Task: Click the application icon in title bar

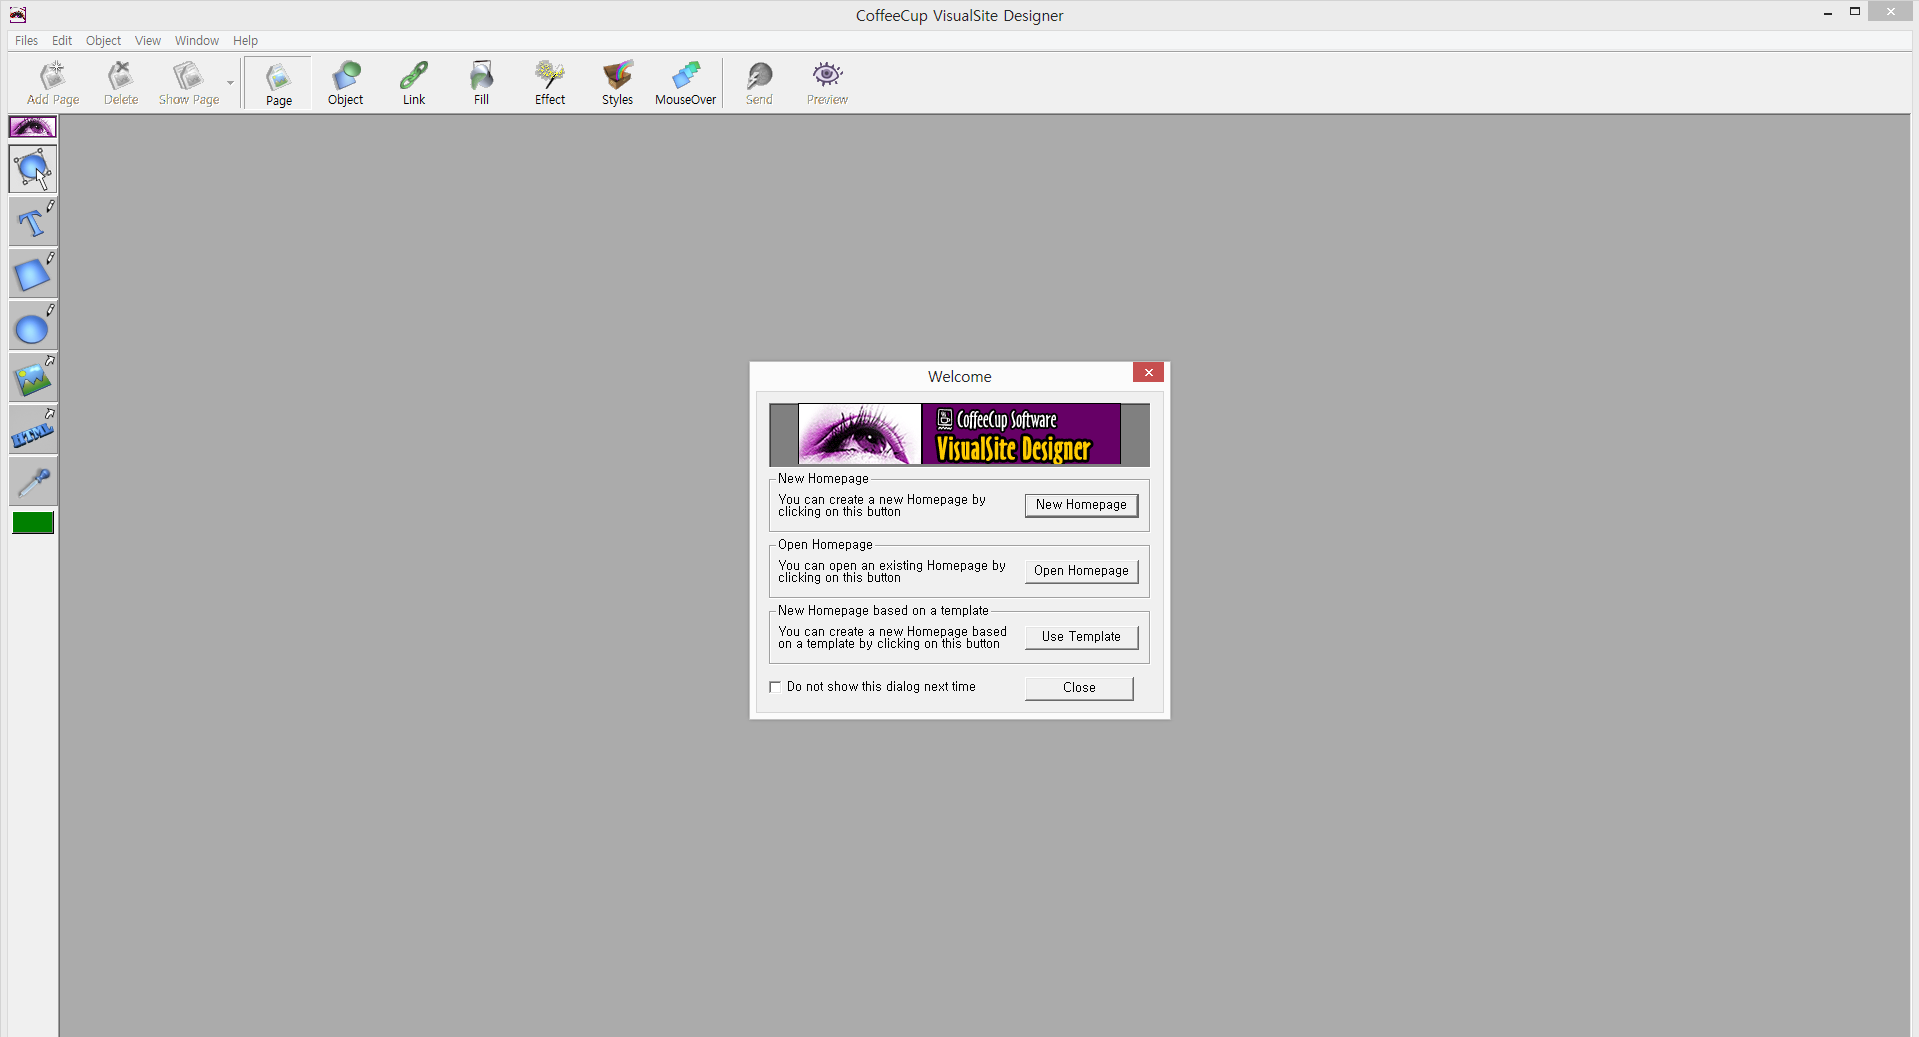Action: click(x=17, y=15)
